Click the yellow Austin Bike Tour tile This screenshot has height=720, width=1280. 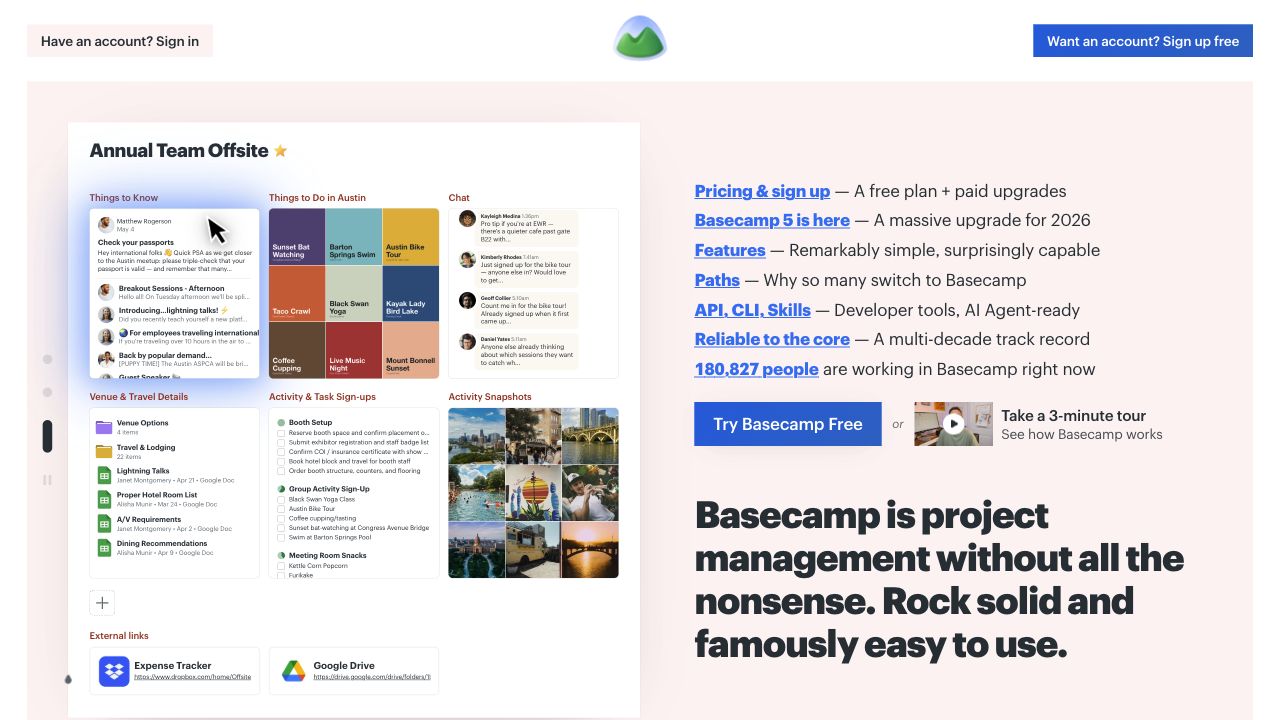pyautogui.click(x=410, y=236)
